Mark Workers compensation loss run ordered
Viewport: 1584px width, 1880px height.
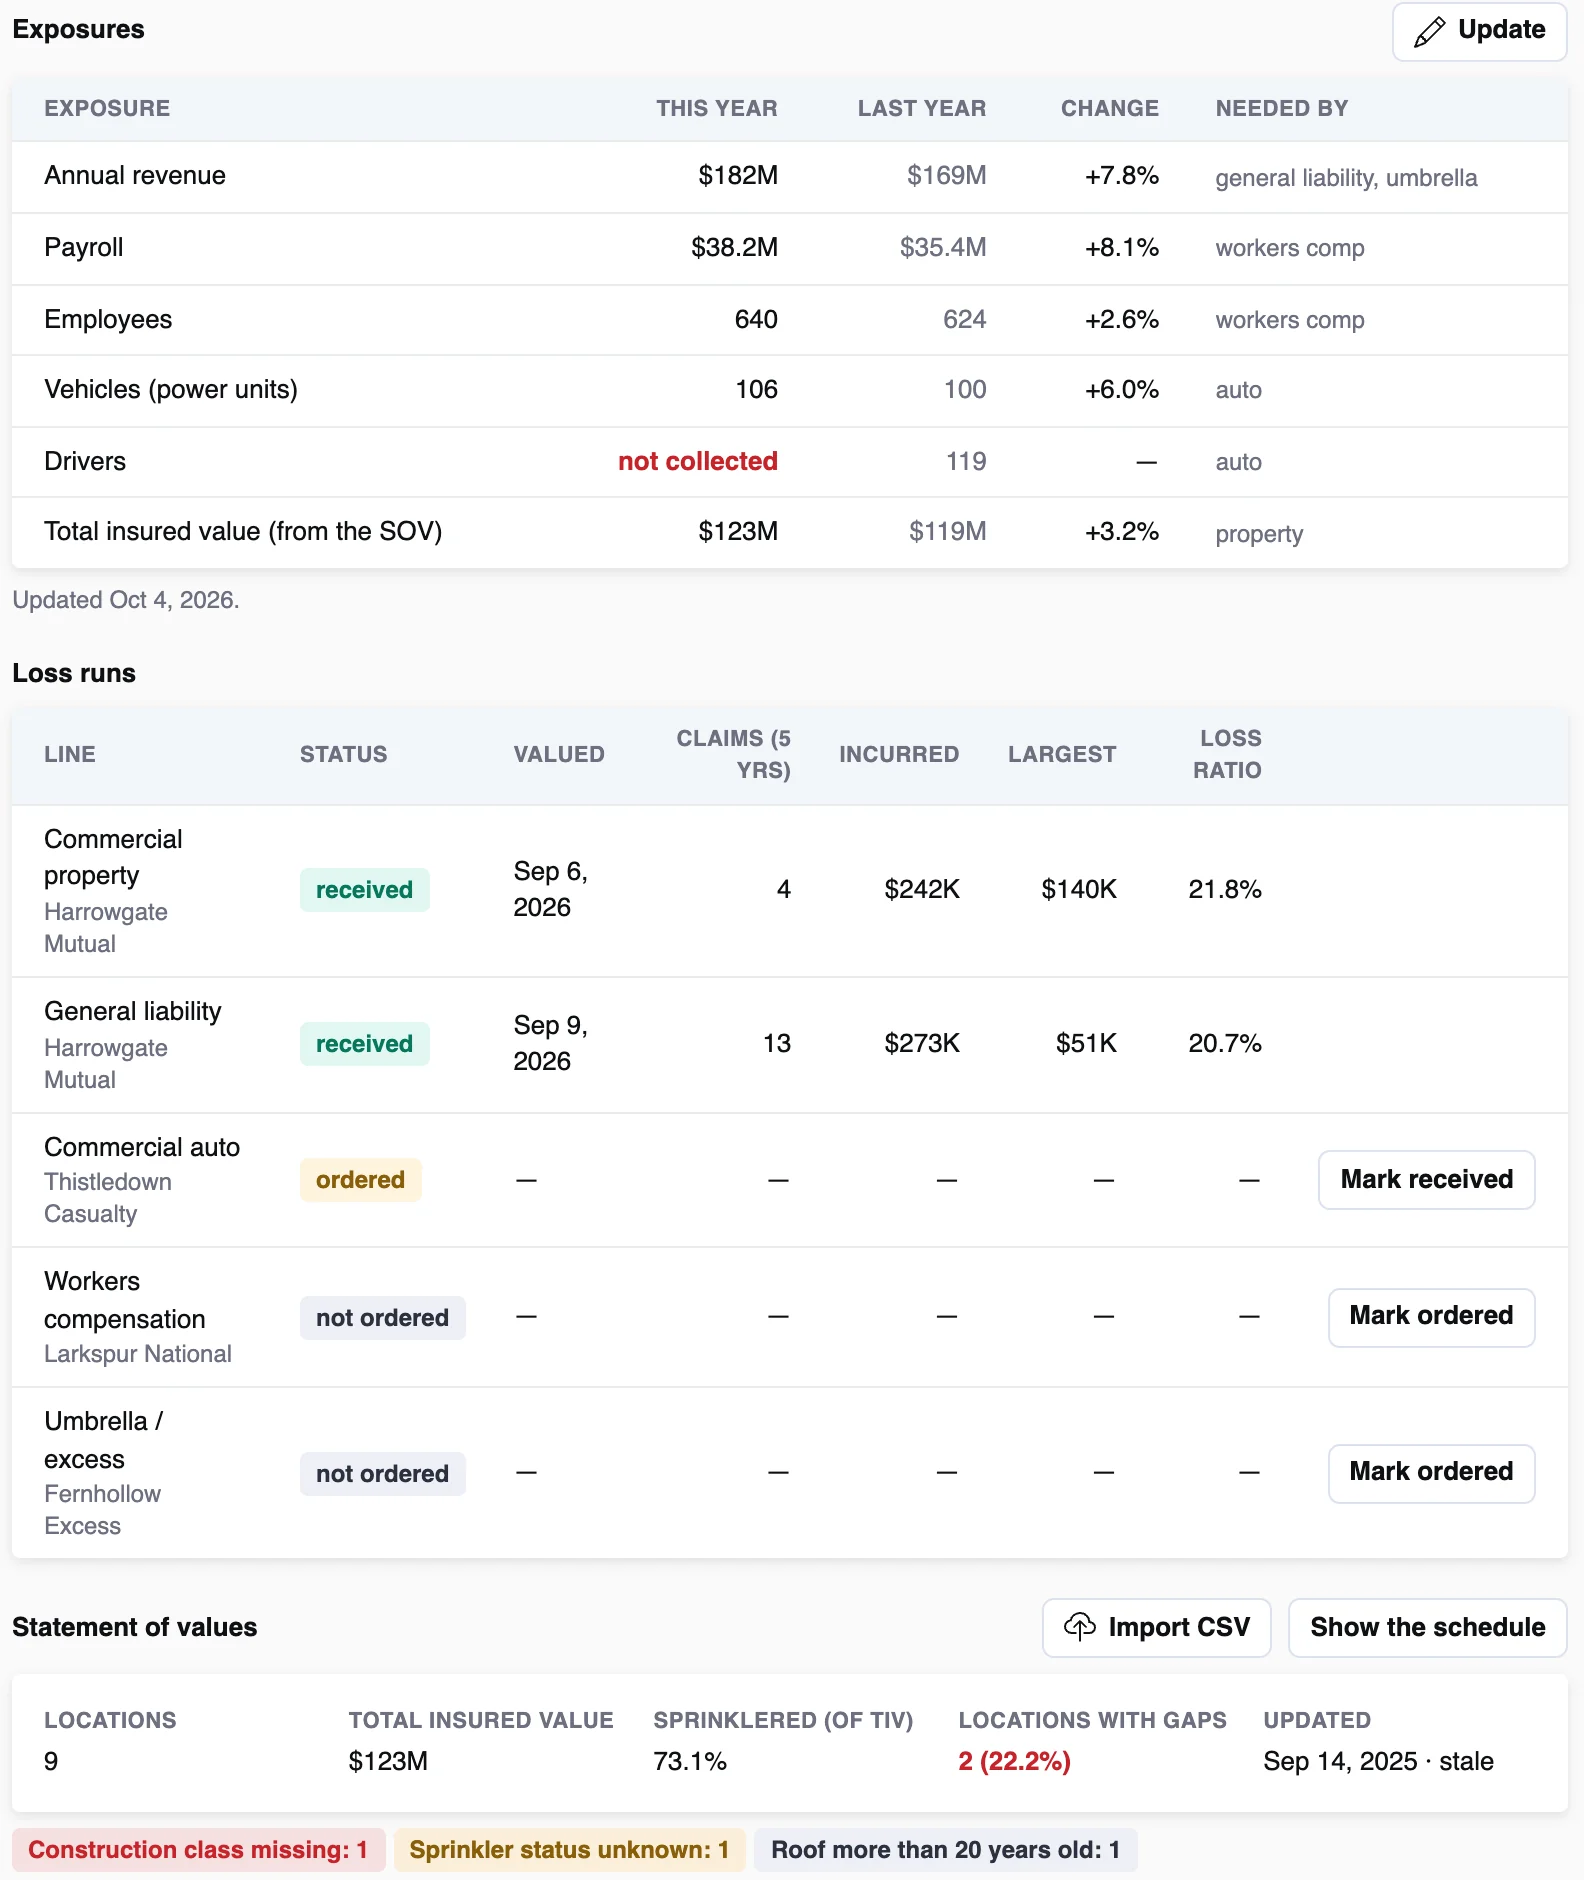click(x=1431, y=1317)
